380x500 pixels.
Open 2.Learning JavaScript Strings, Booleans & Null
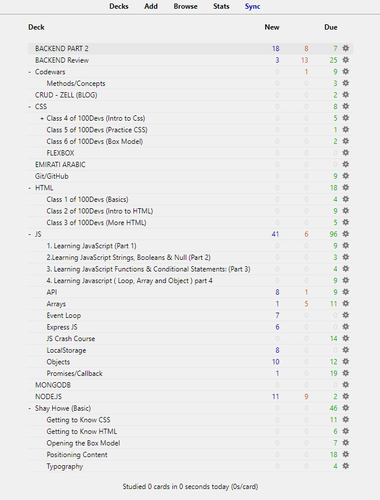point(128,258)
